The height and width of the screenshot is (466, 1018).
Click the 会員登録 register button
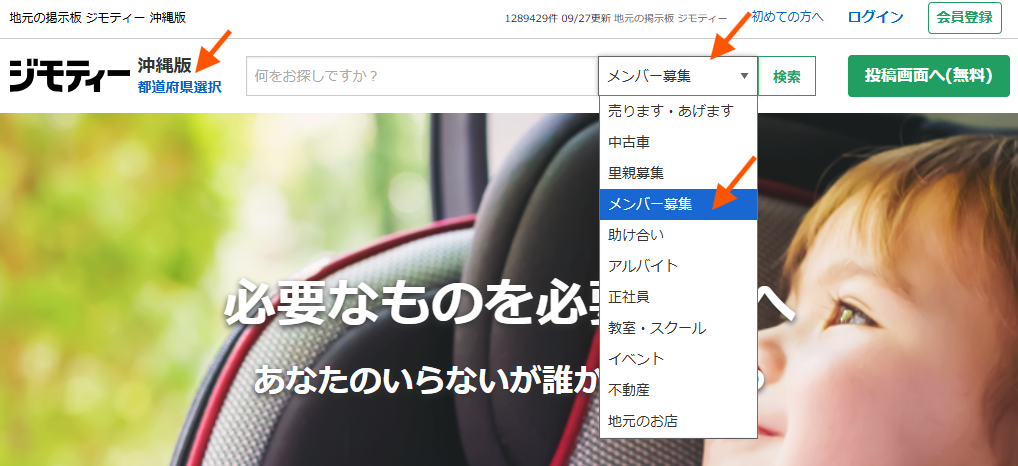964,18
